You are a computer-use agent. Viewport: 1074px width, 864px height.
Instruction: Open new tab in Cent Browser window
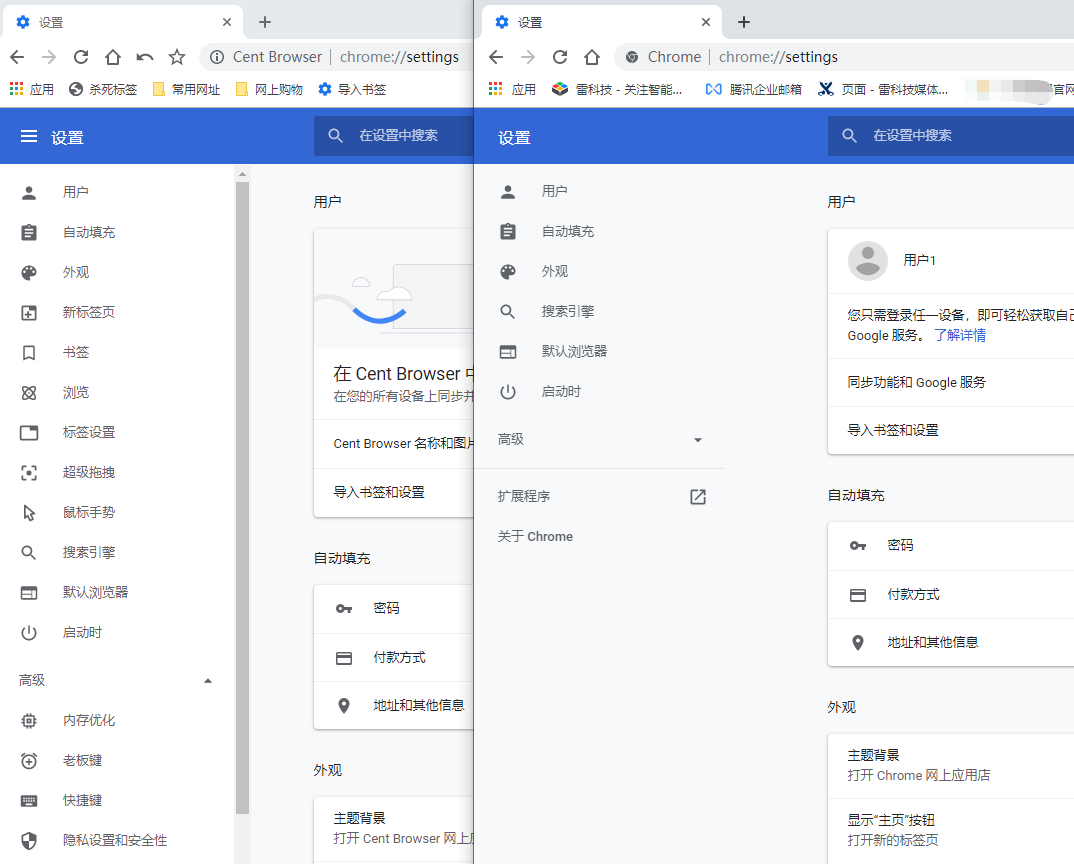(x=265, y=22)
